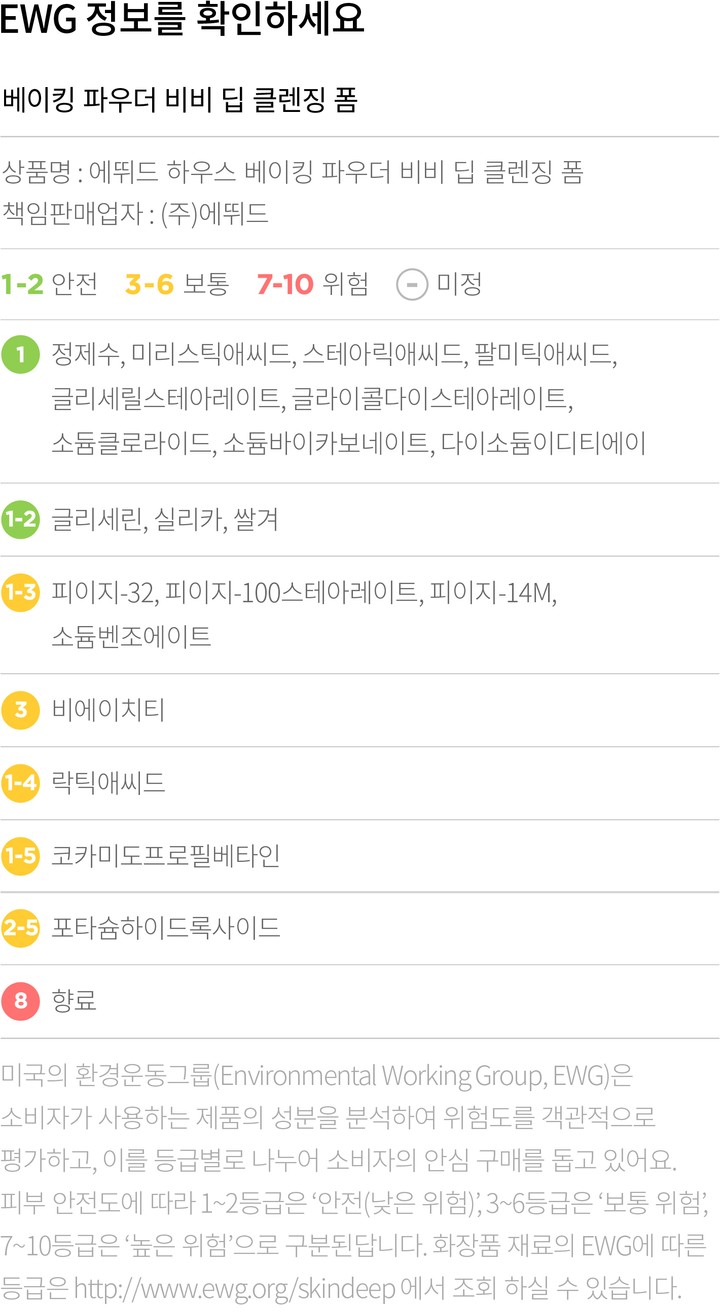The width and height of the screenshot is (720, 1313).
Task: Click the 향료 ingredient text
Action: pos(74,1001)
